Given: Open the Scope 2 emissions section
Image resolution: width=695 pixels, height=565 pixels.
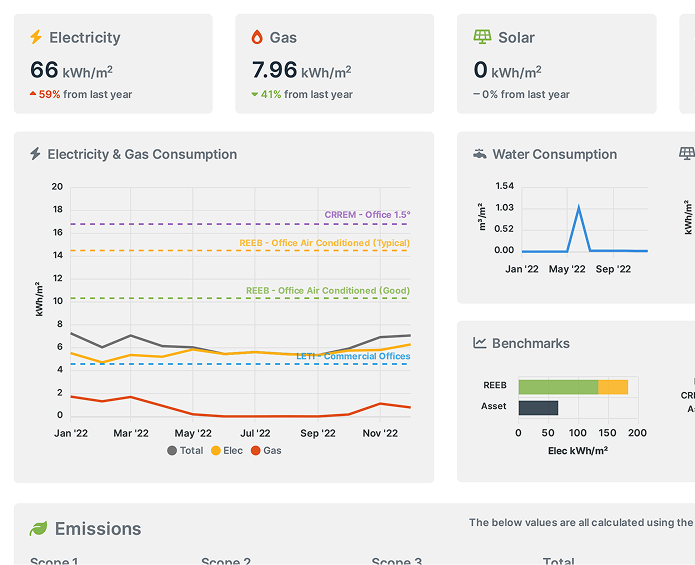Looking at the screenshot, I should tap(226, 561).
